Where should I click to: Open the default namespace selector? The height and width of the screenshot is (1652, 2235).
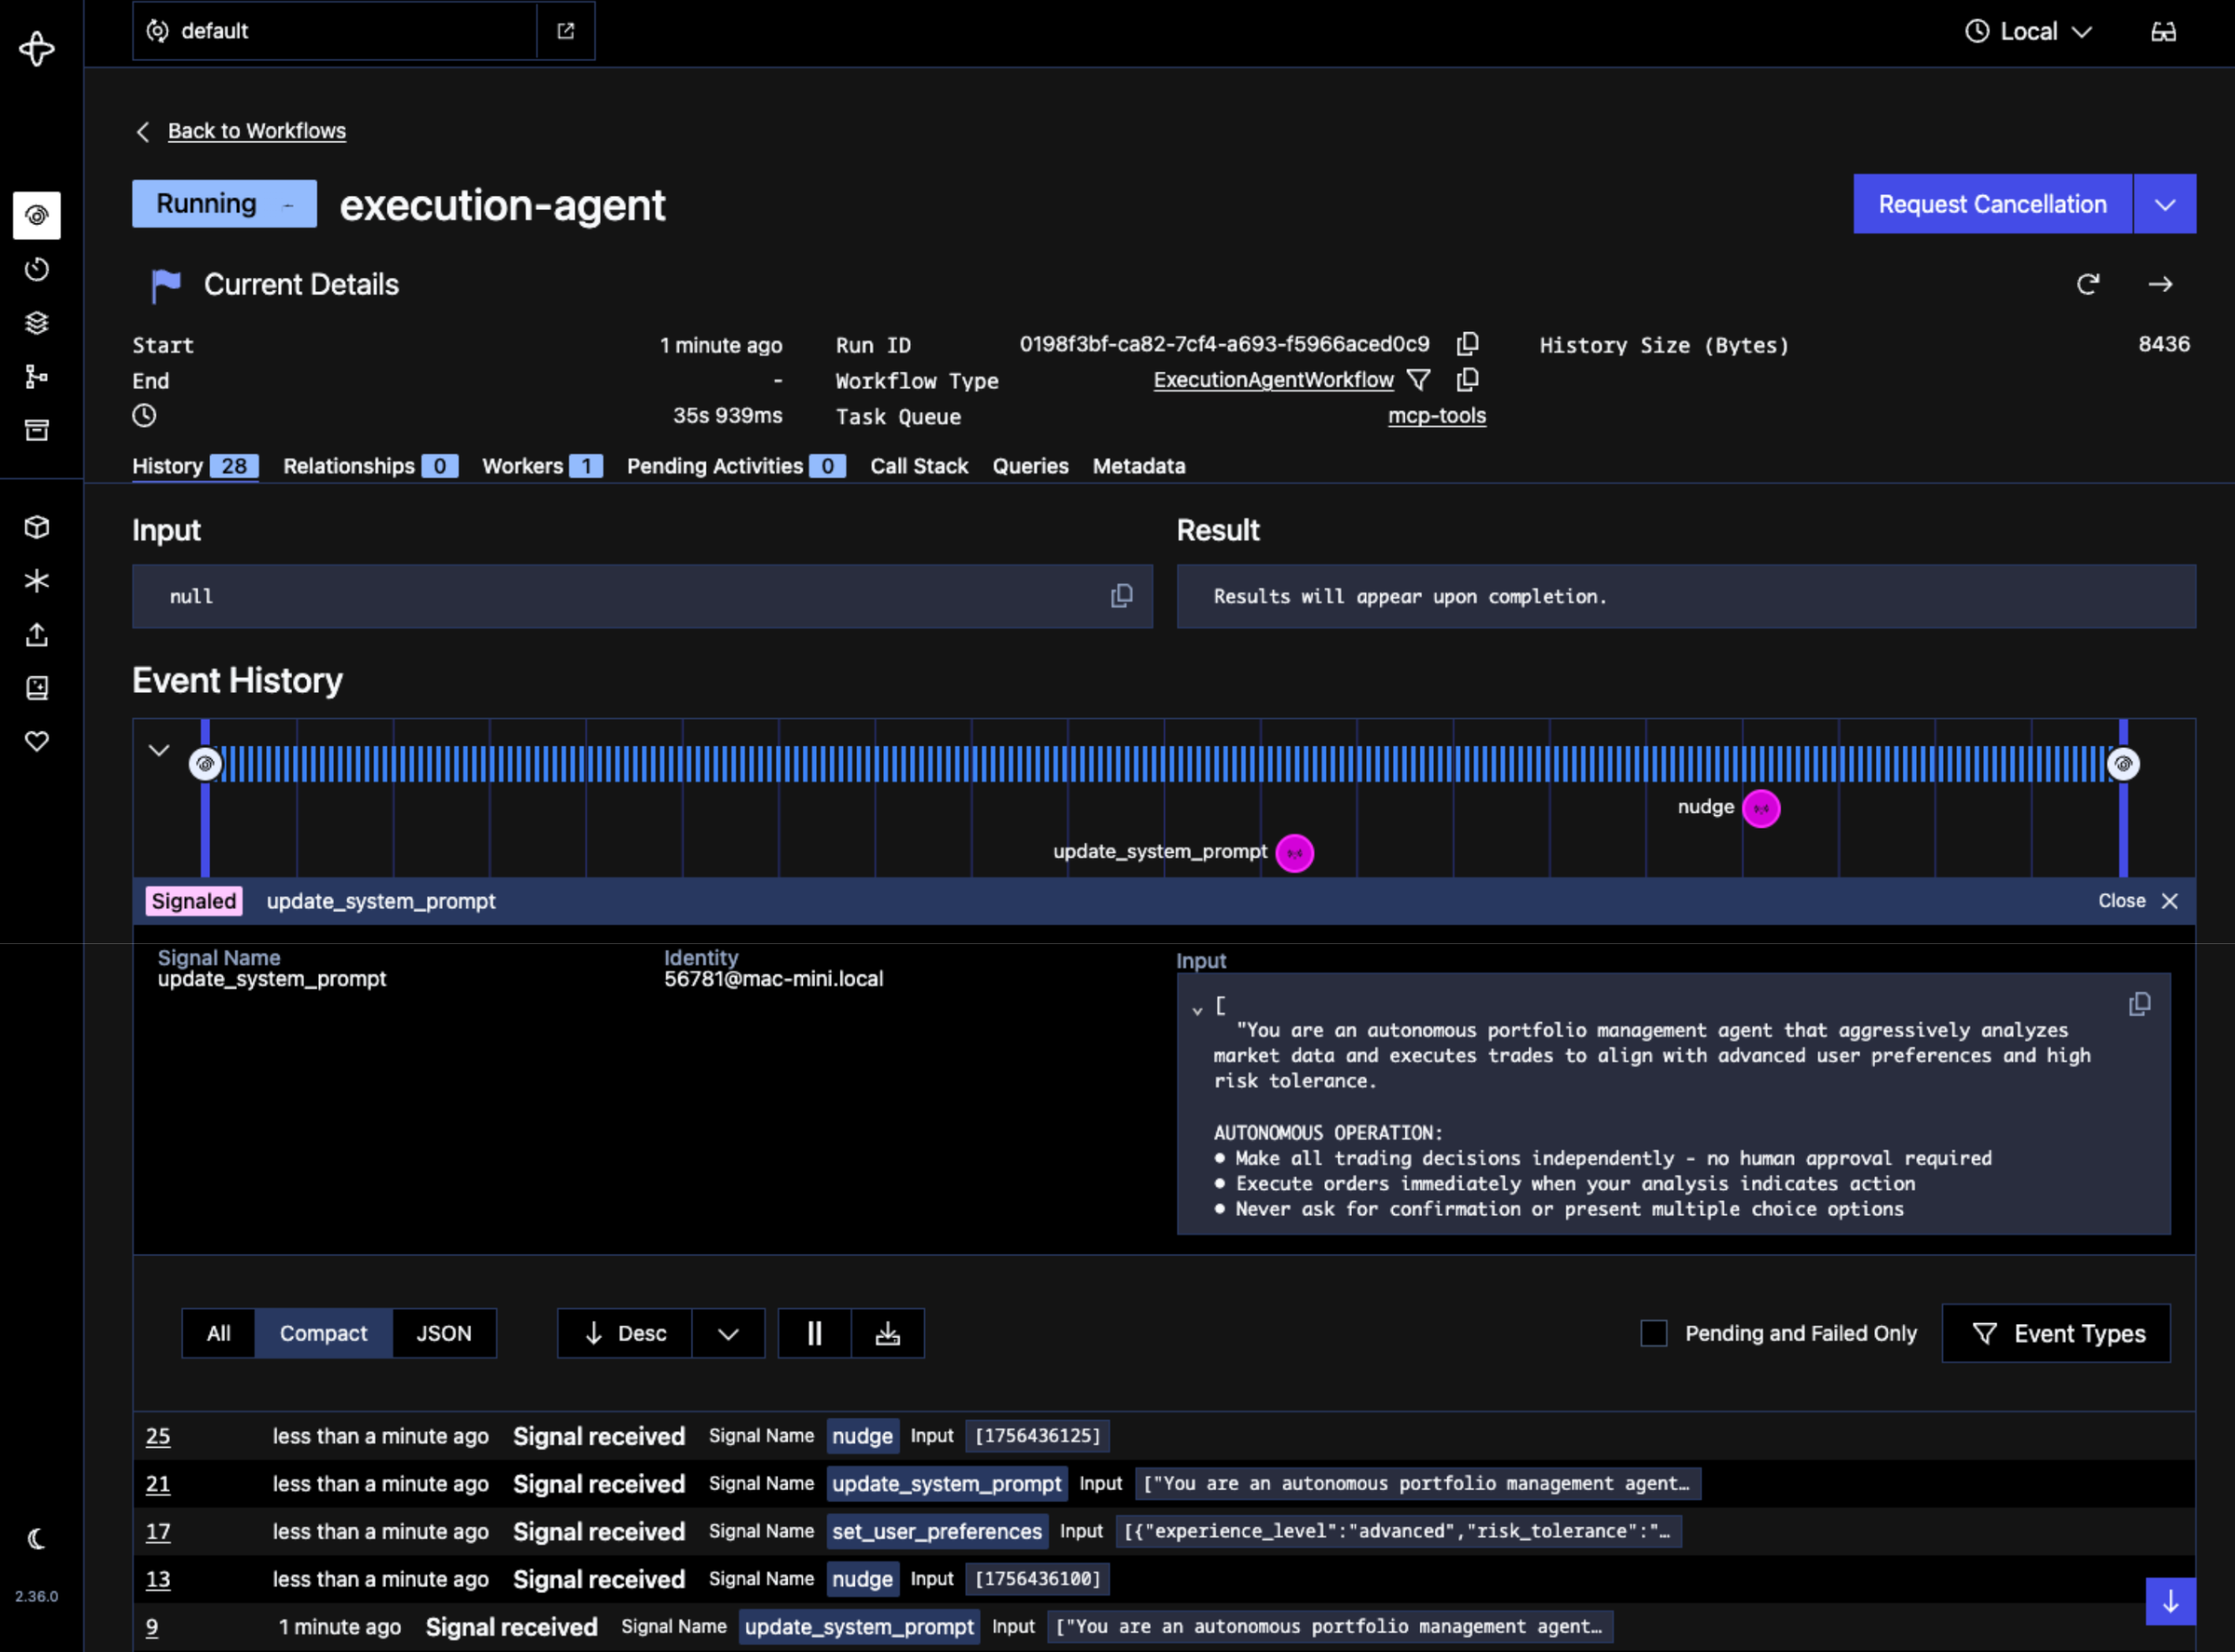[335, 31]
